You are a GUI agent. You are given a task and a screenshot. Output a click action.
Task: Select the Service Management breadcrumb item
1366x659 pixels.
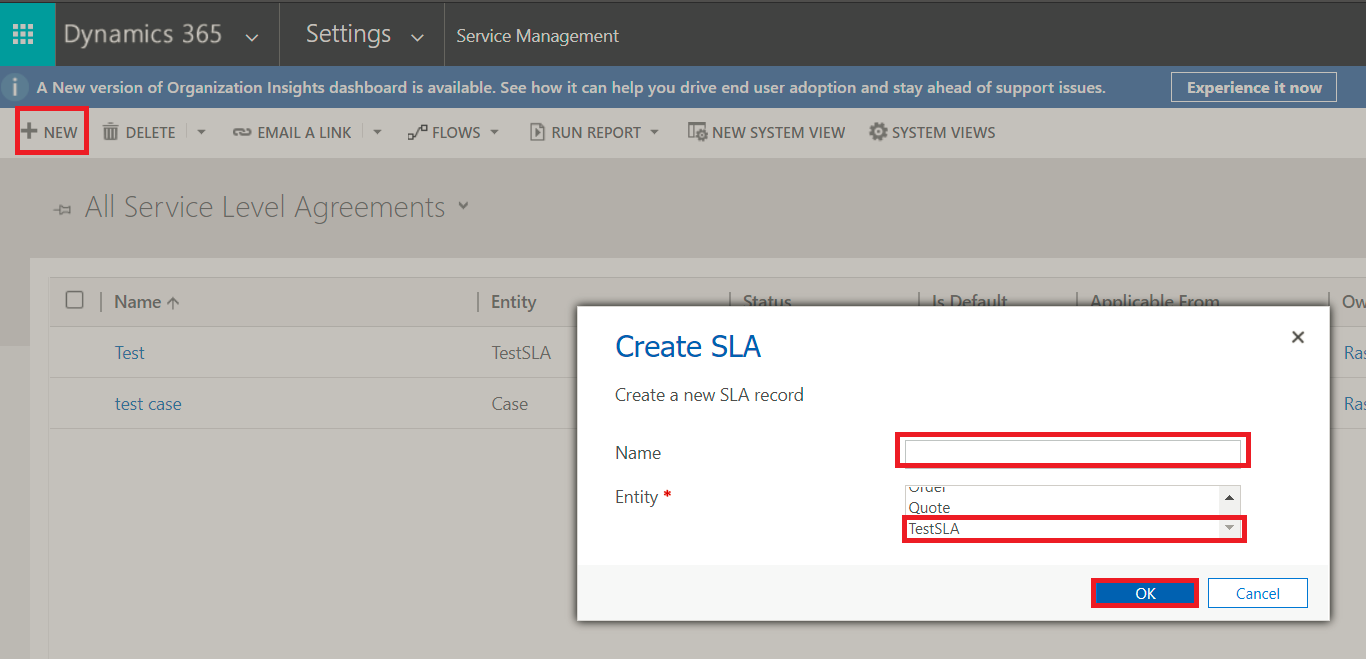(537, 35)
